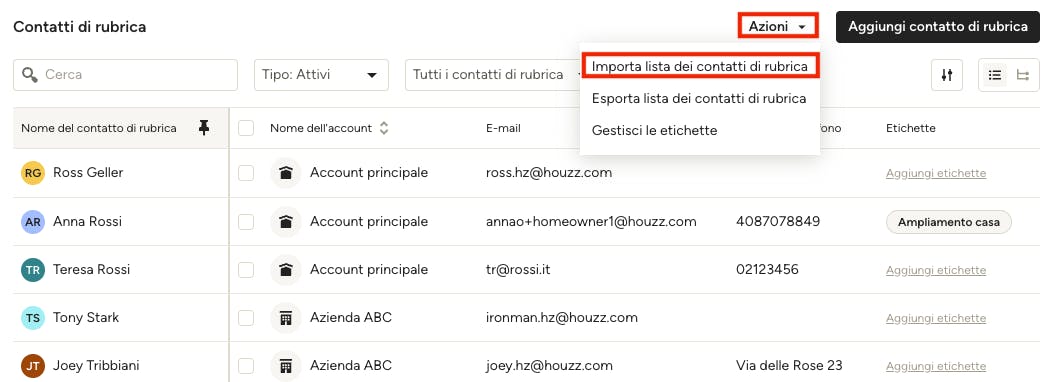Click Via delle Rose 23 cell
The height and width of the screenshot is (382, 1054).
point(789,366)
